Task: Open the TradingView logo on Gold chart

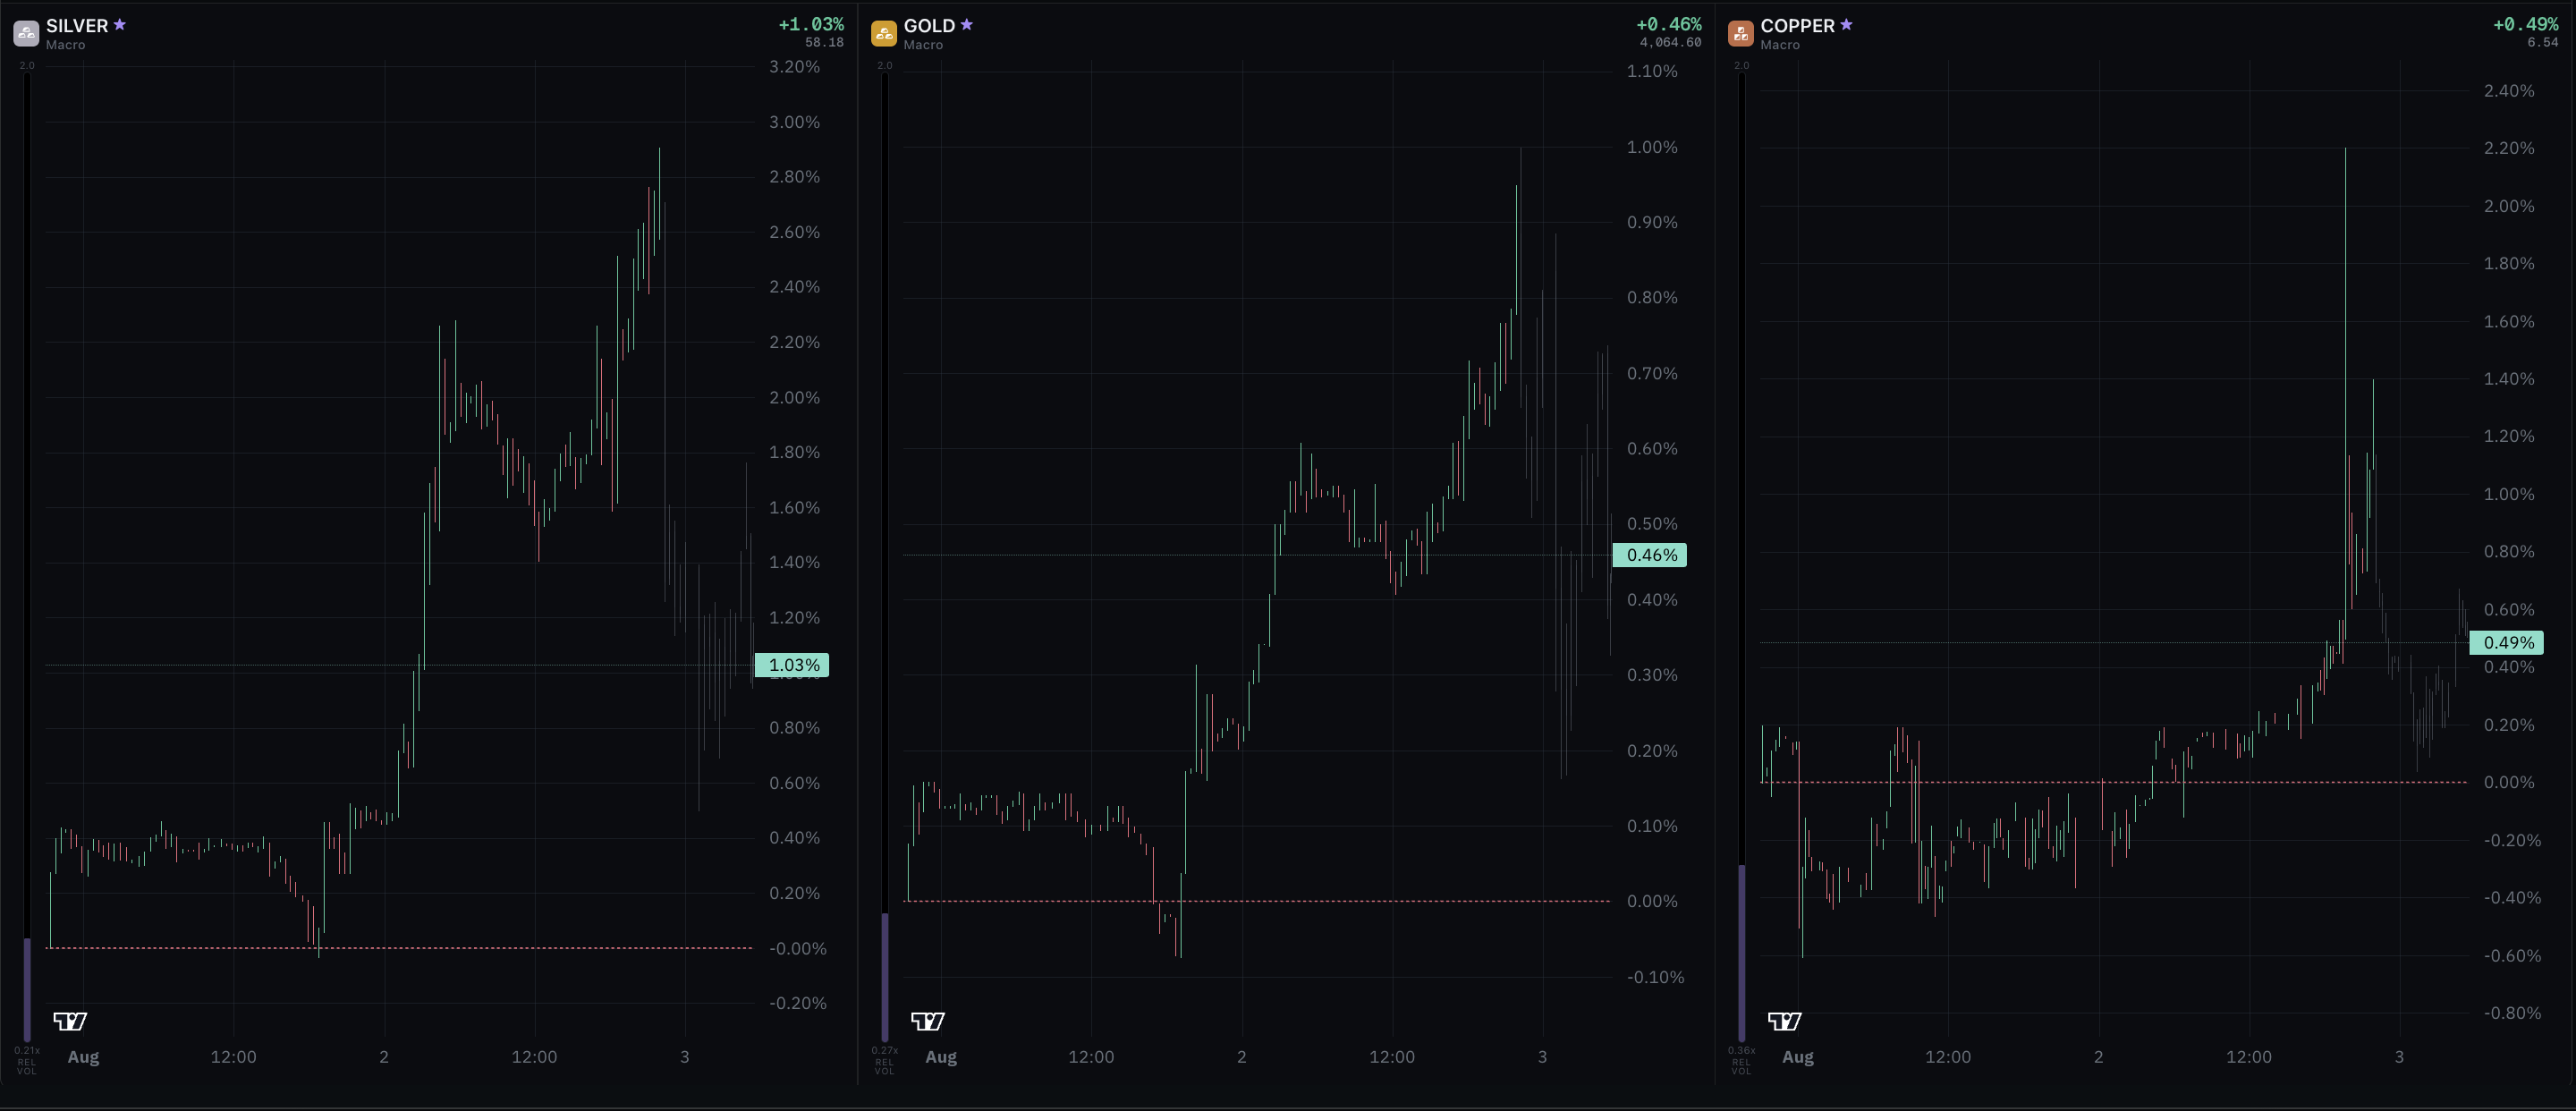Action: pos(928,1021)
